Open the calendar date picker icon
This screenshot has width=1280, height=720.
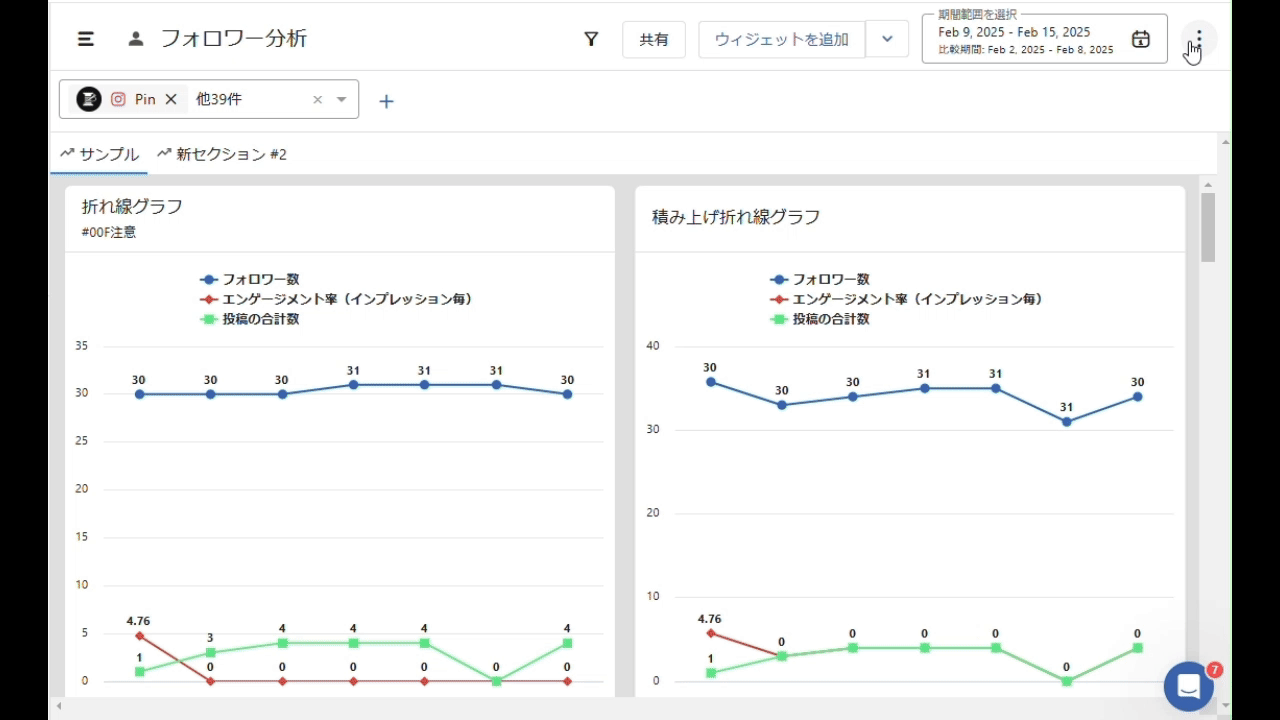(x=1140, y=39)
